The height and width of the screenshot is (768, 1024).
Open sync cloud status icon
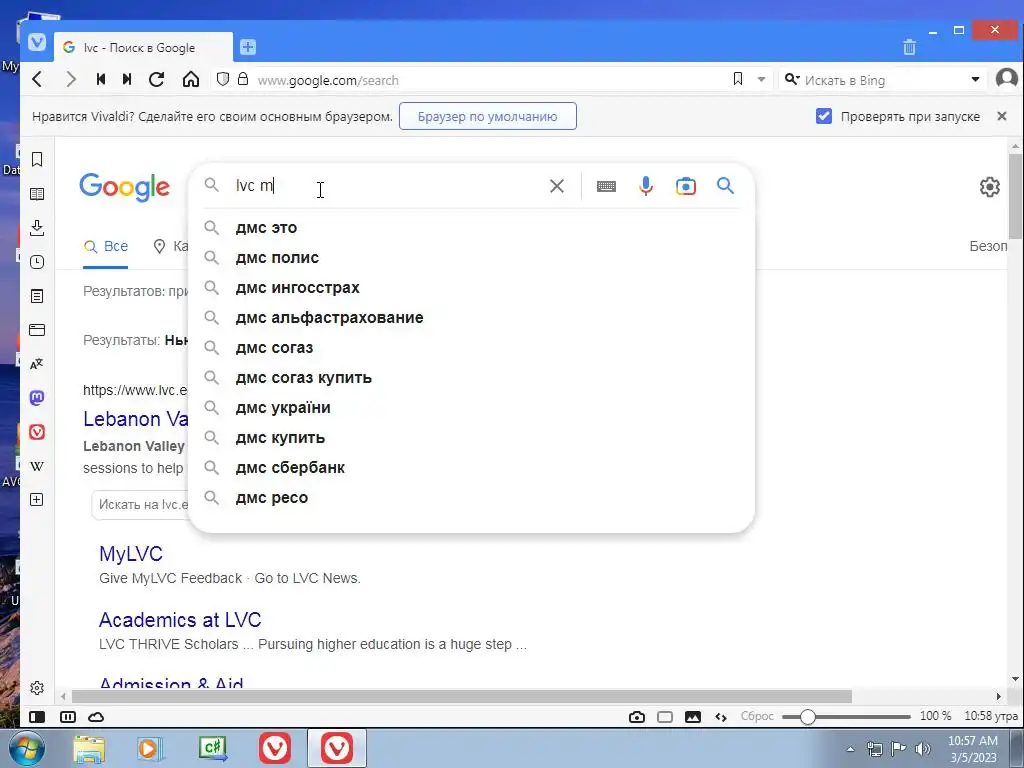pyautogui.click(x=96, y=717)
